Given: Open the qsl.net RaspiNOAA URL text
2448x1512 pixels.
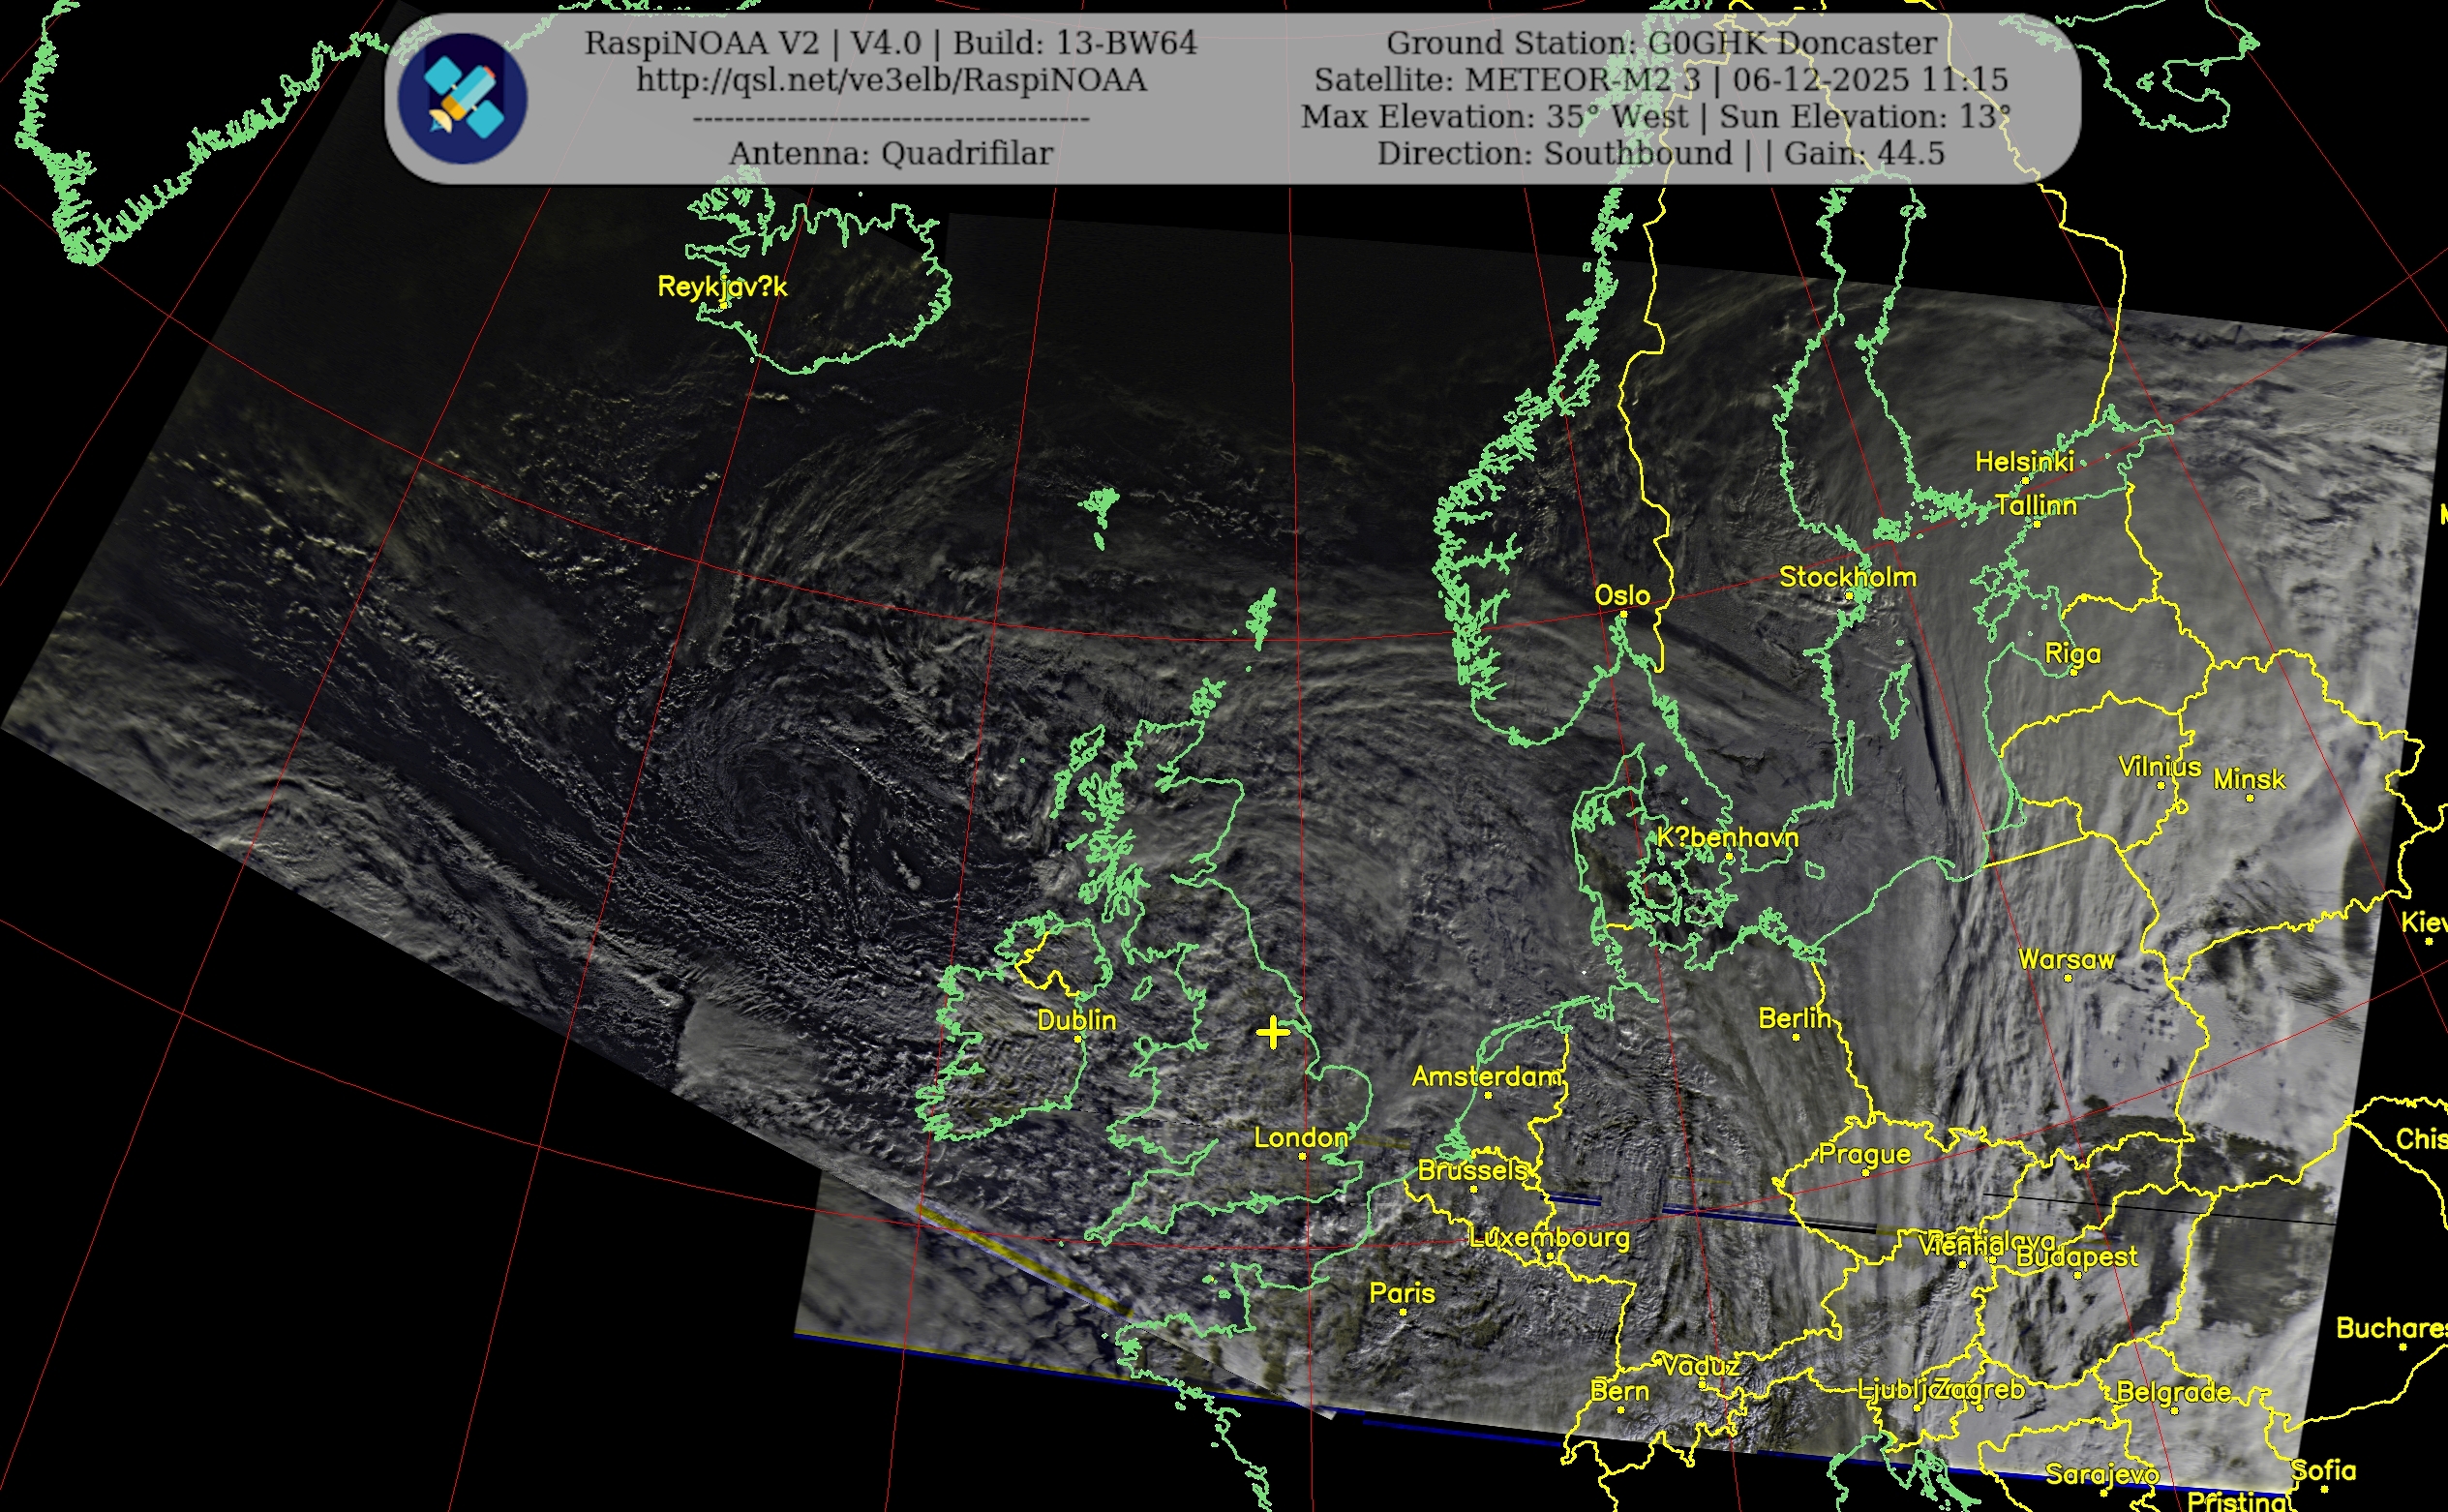Looking at the screenshot, I should [x=891, y=80].
